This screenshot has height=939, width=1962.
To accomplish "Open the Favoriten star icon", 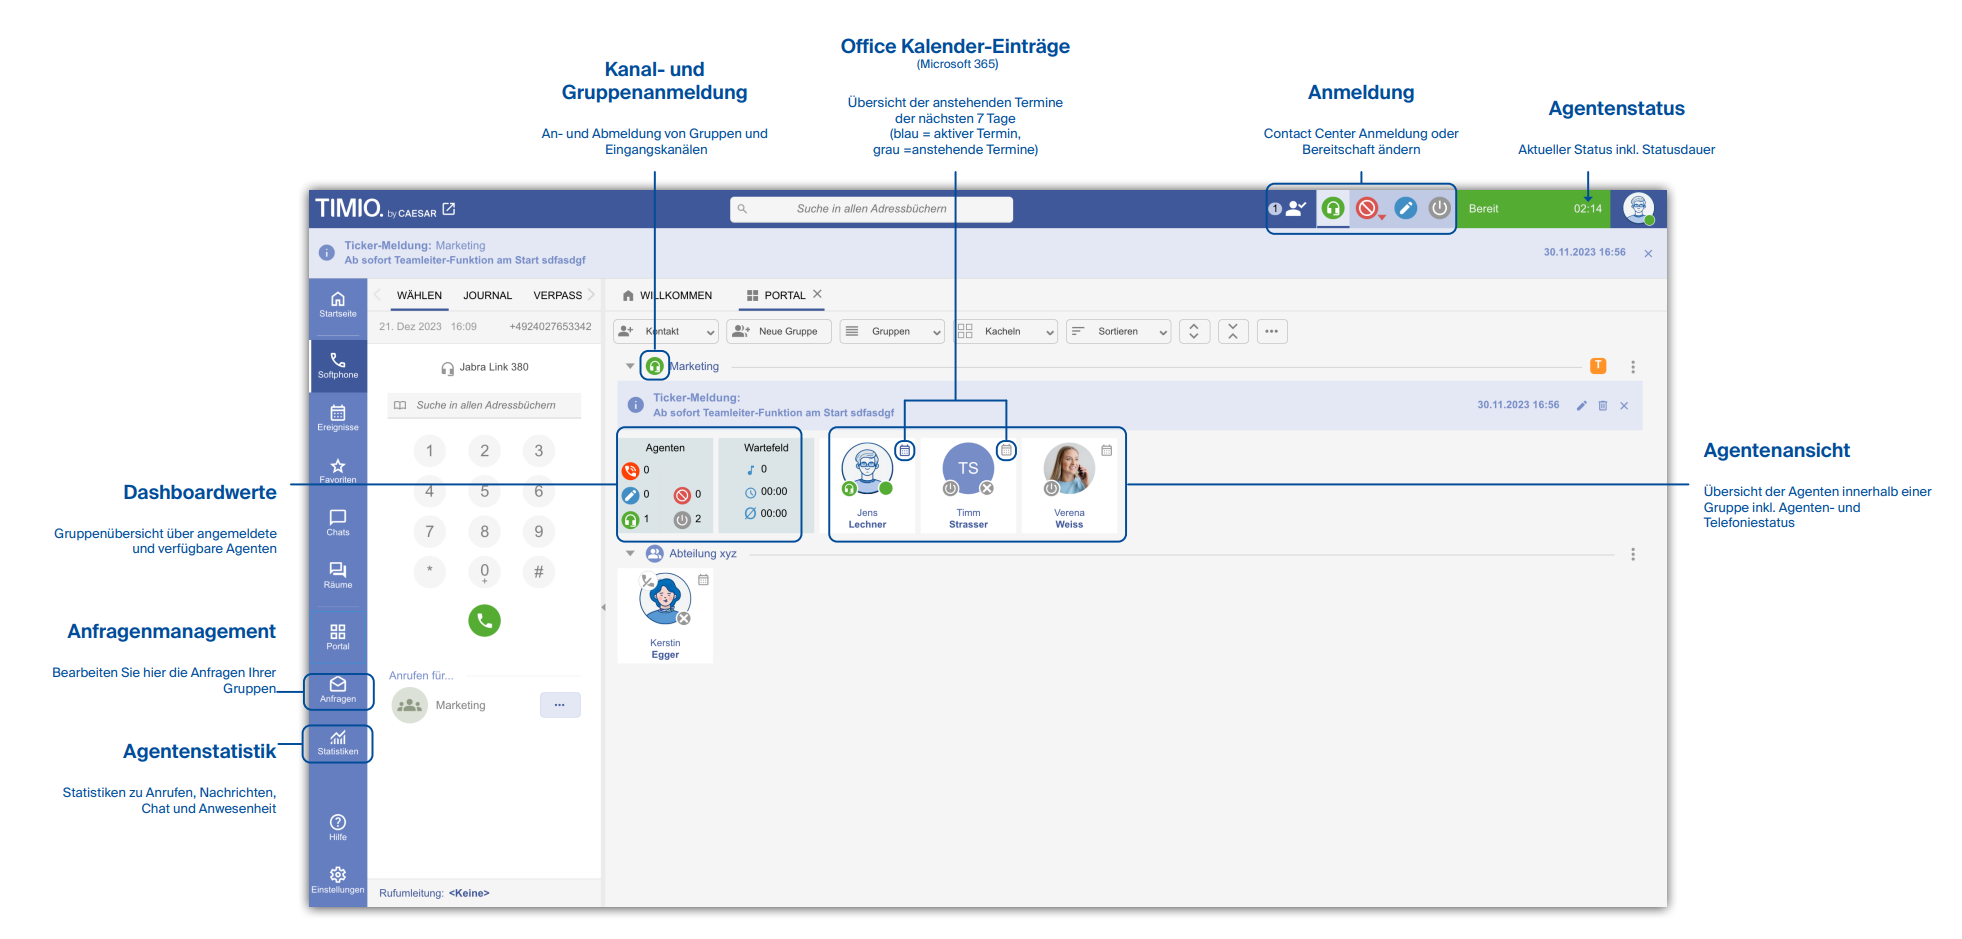I will [x=338, y=470].
